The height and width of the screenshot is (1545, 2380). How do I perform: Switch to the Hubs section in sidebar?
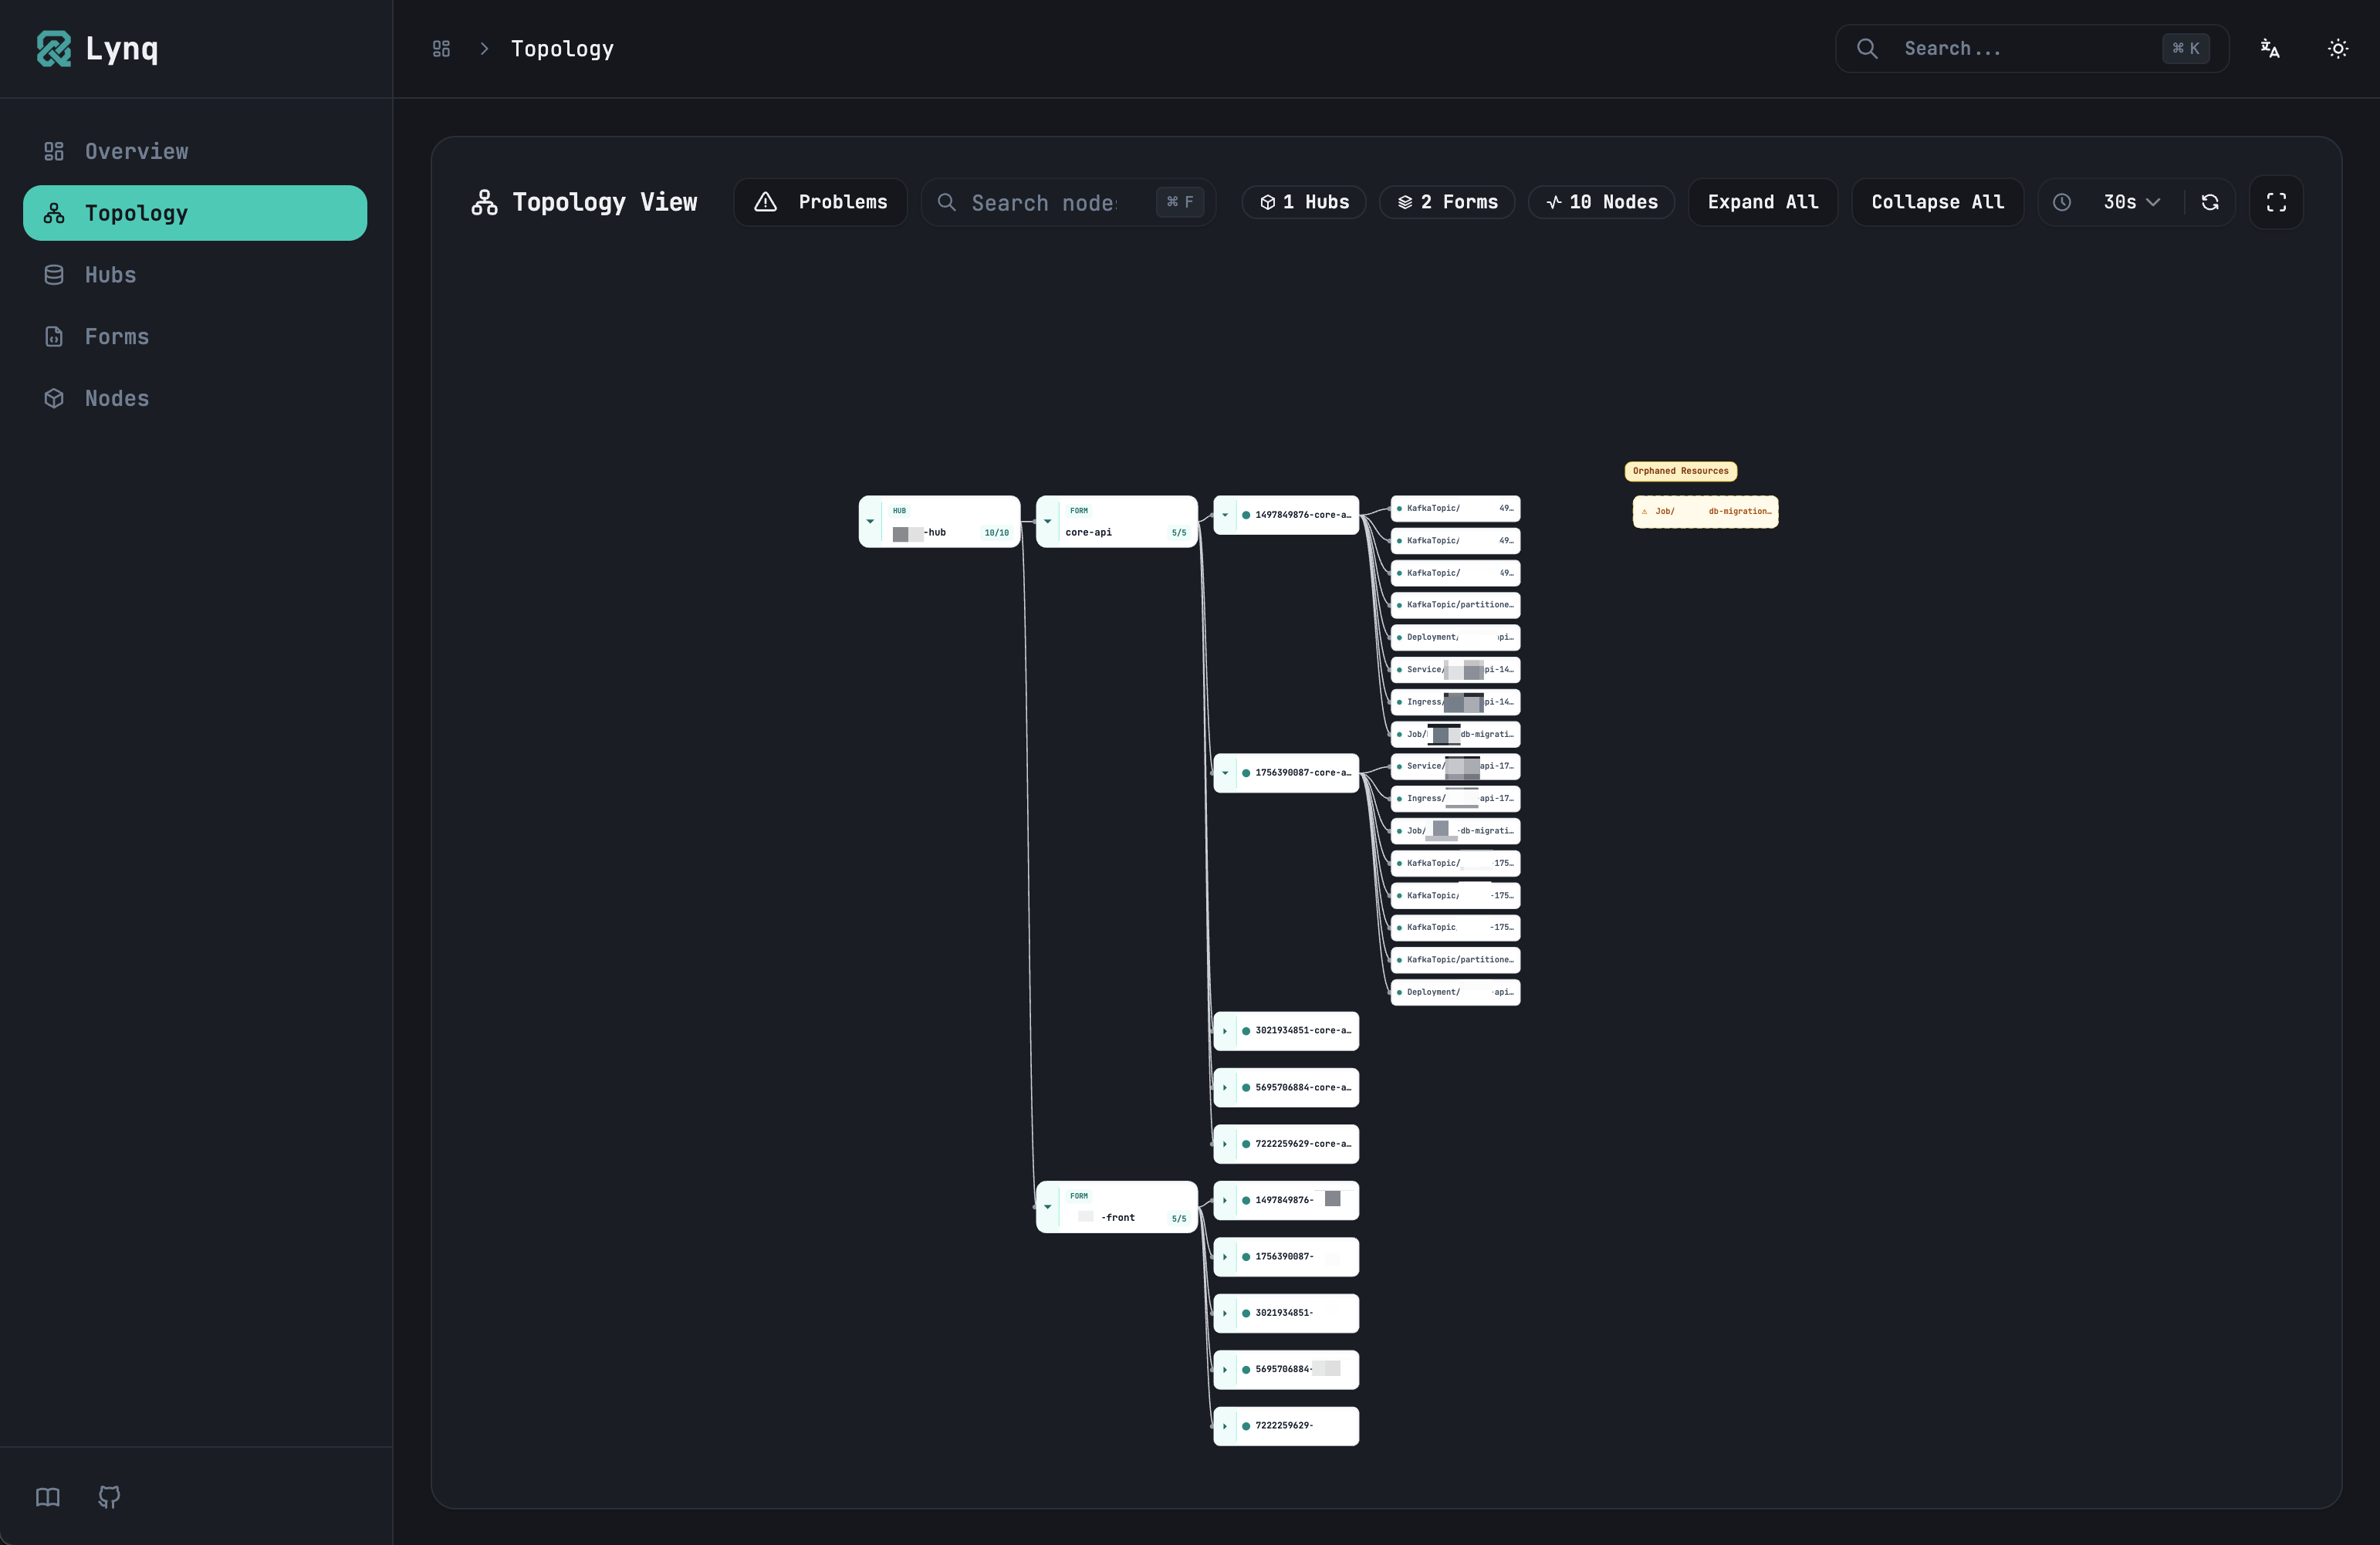tap(110, 274)
